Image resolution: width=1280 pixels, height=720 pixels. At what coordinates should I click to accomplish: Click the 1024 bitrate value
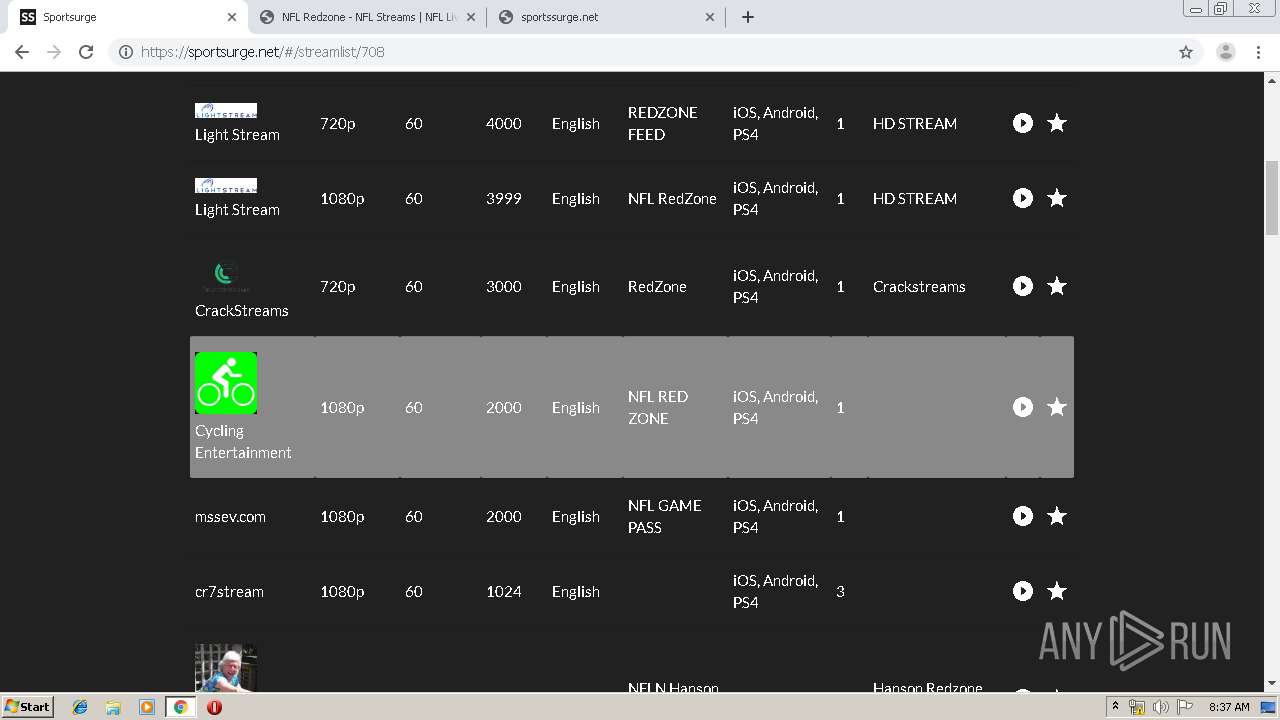click(504, 591)
